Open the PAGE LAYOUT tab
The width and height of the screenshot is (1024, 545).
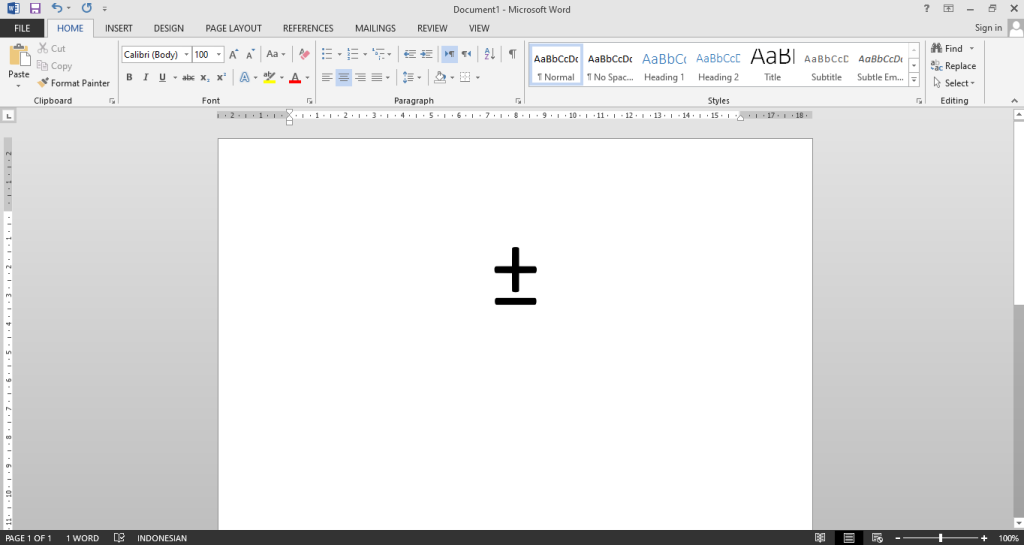[x=233, y=28]
